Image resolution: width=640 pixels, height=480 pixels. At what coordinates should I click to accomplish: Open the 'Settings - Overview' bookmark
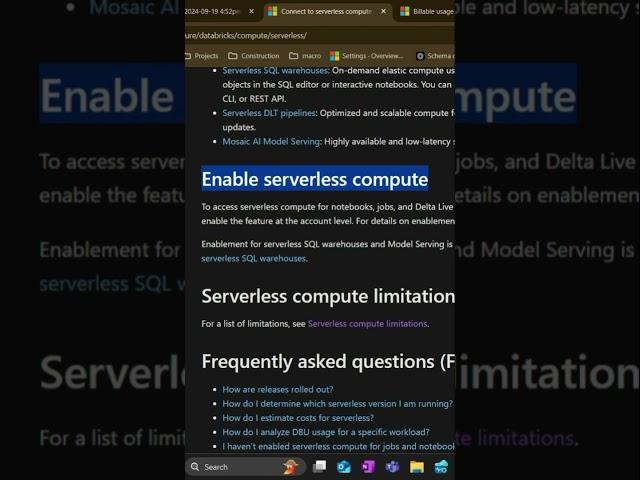367,56
